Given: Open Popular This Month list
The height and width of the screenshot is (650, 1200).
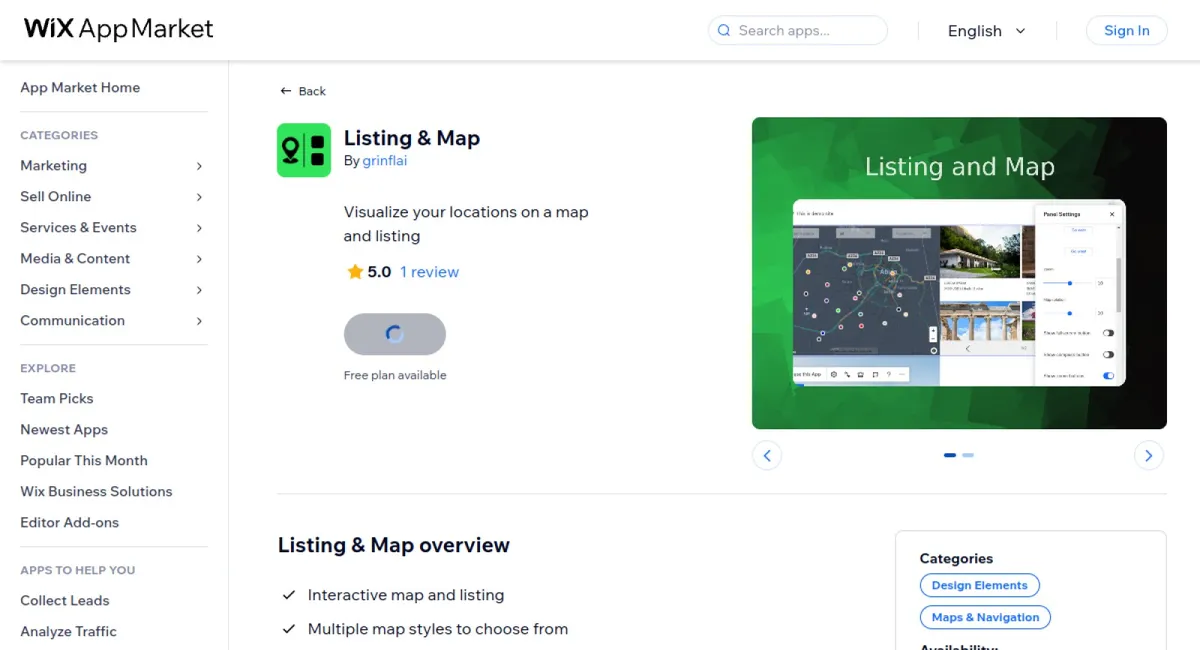Looking at the screenshot, I should [84, 460].
